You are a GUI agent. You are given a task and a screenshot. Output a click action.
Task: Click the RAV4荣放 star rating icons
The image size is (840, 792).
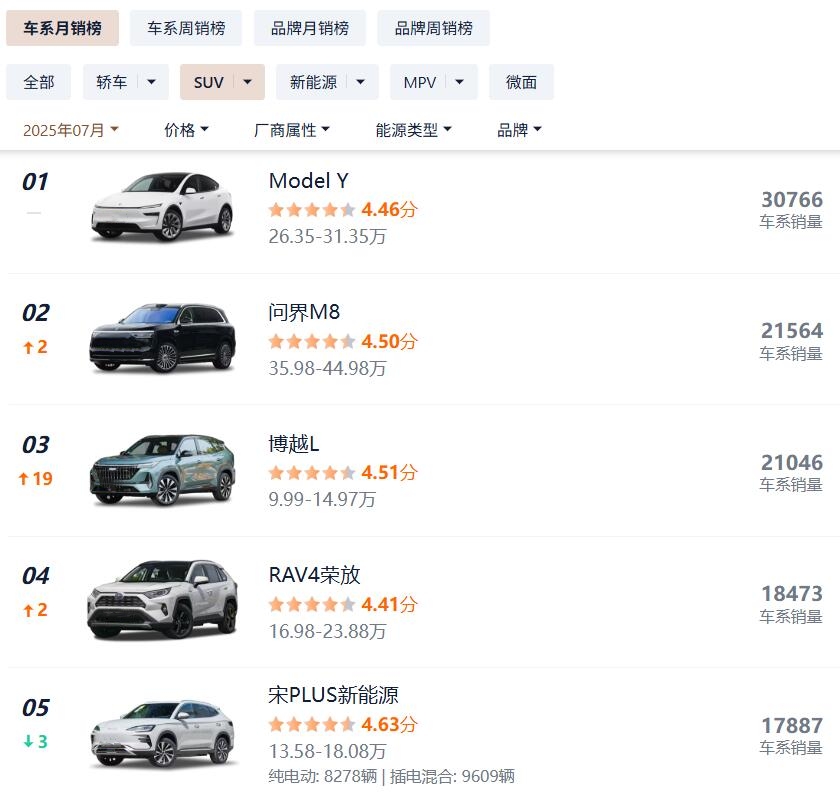tap(311, 605)
